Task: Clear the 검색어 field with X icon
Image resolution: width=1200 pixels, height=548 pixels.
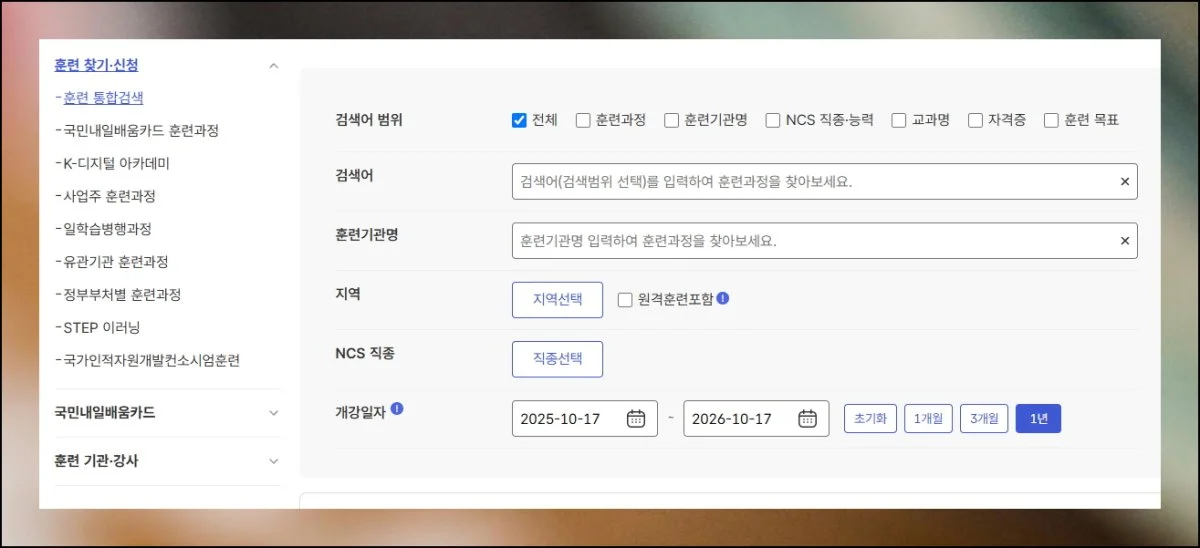Action: coord(1124,182)
